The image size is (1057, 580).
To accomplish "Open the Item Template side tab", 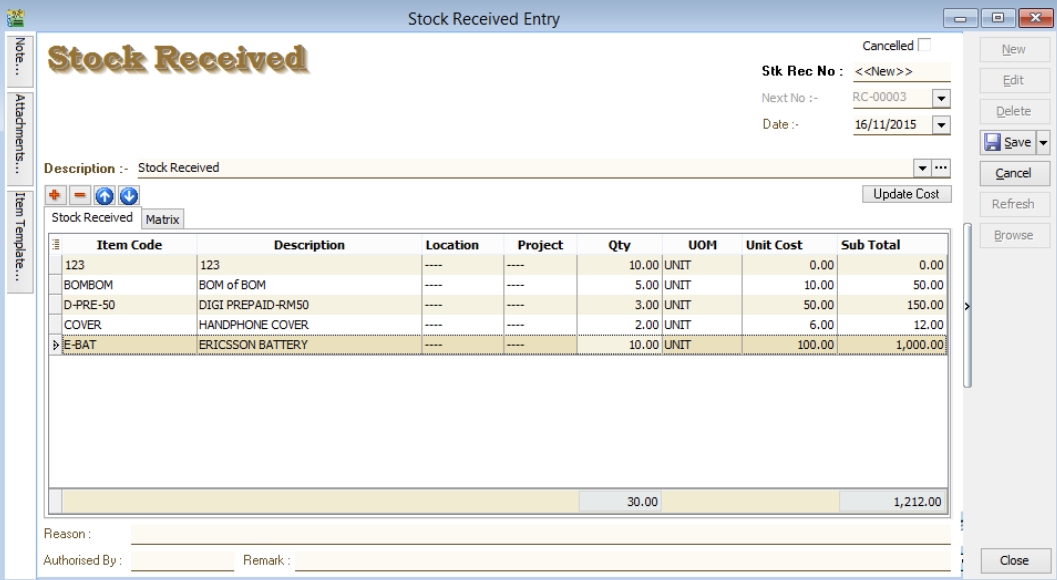I will pyautogui.click(x=20, y=229).
